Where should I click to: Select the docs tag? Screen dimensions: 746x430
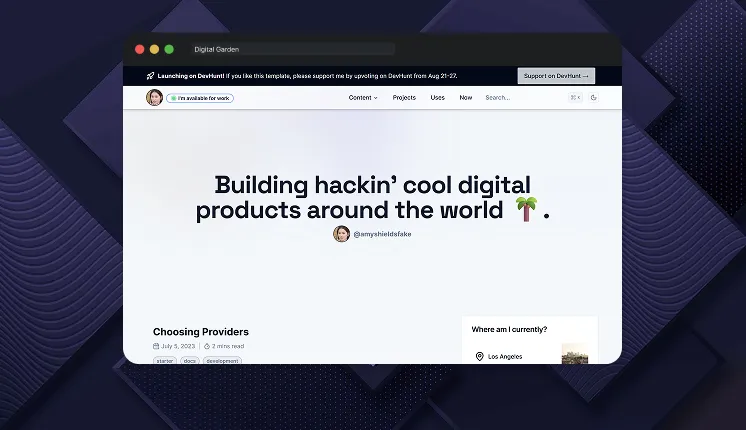189,361
